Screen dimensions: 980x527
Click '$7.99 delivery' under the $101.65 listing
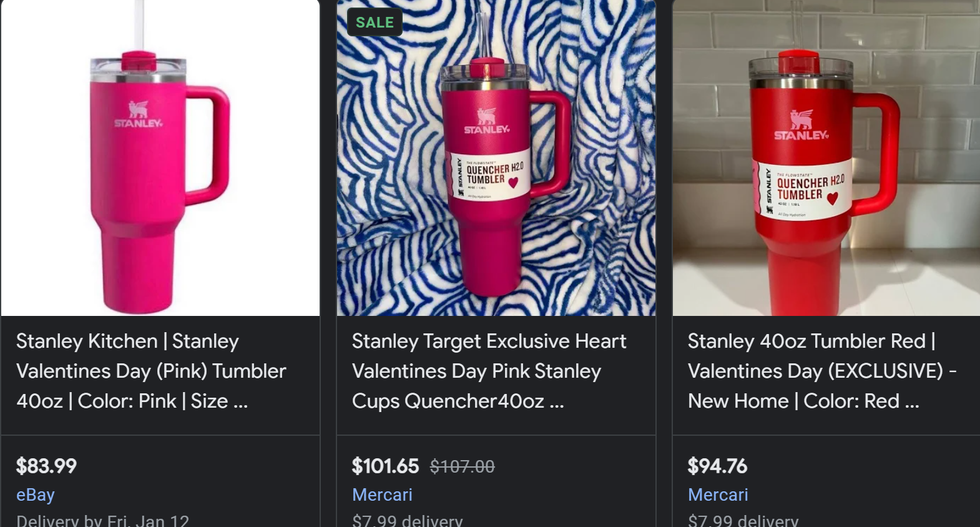point(407,520)
